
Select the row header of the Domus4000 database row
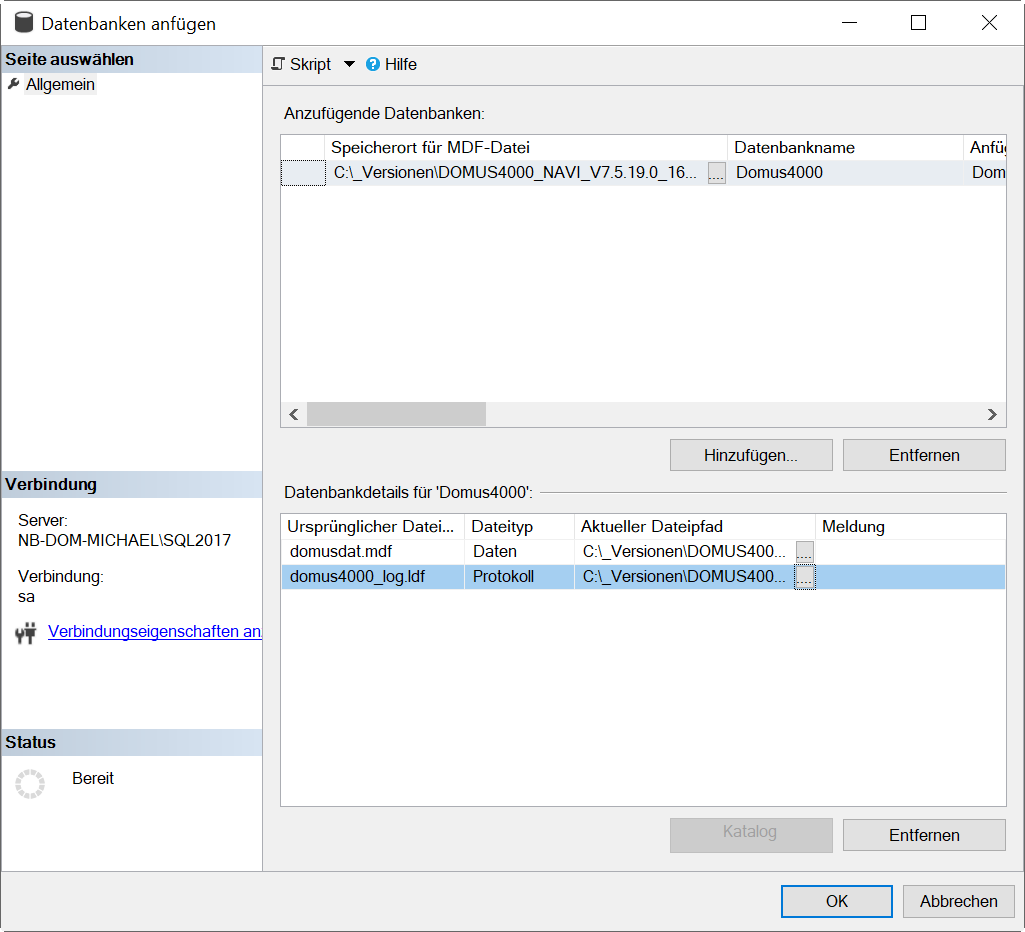[303, 173]
